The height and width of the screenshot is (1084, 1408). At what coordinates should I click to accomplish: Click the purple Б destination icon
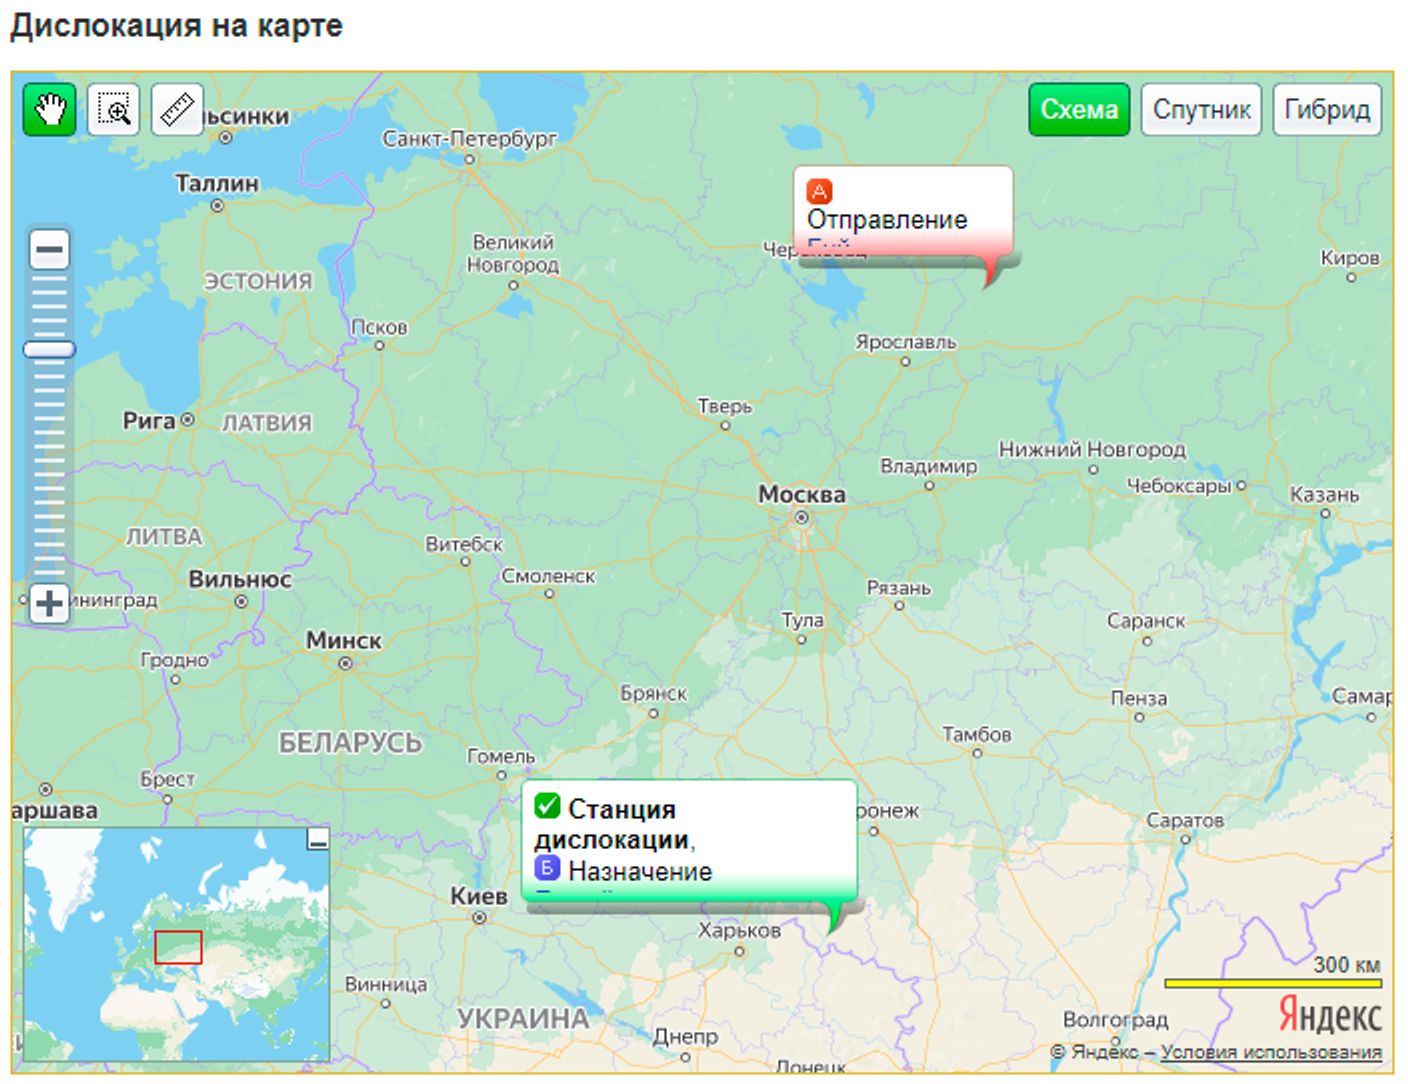tap(547, 868)
